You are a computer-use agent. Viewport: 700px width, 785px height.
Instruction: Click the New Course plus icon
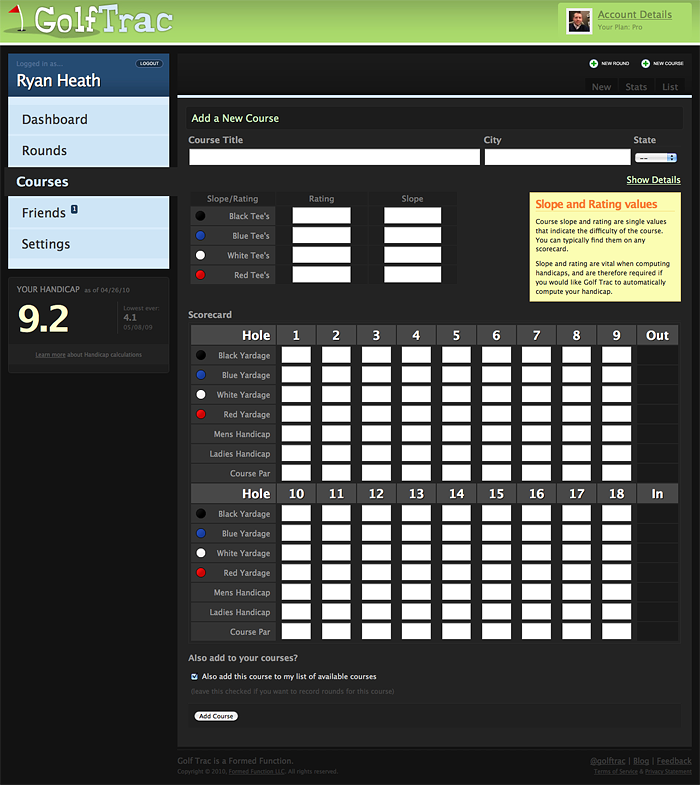click(645, 64)
